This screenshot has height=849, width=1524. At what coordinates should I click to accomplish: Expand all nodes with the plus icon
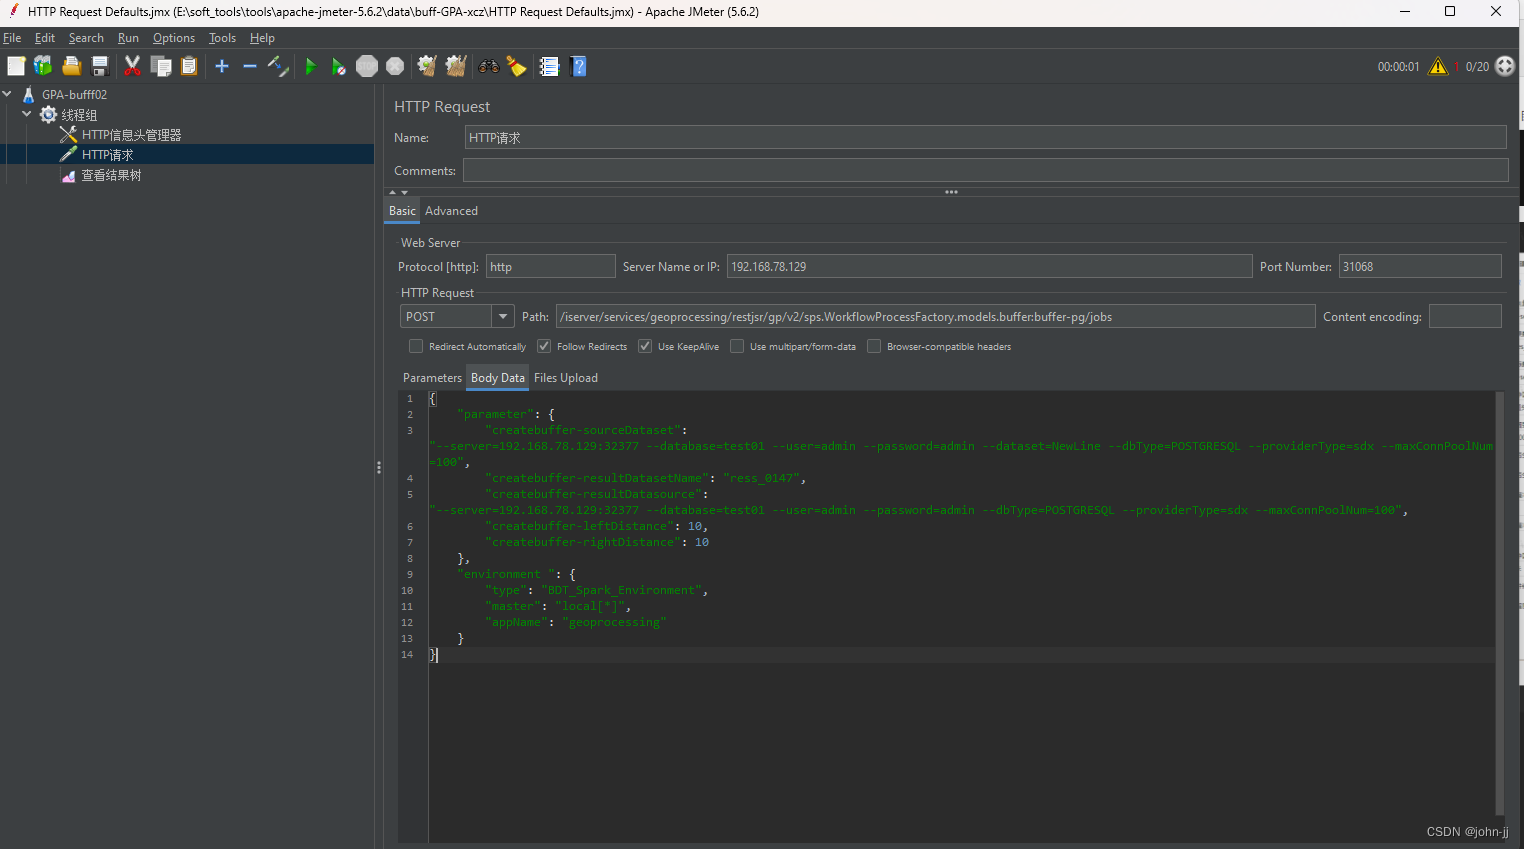point(222,66)
